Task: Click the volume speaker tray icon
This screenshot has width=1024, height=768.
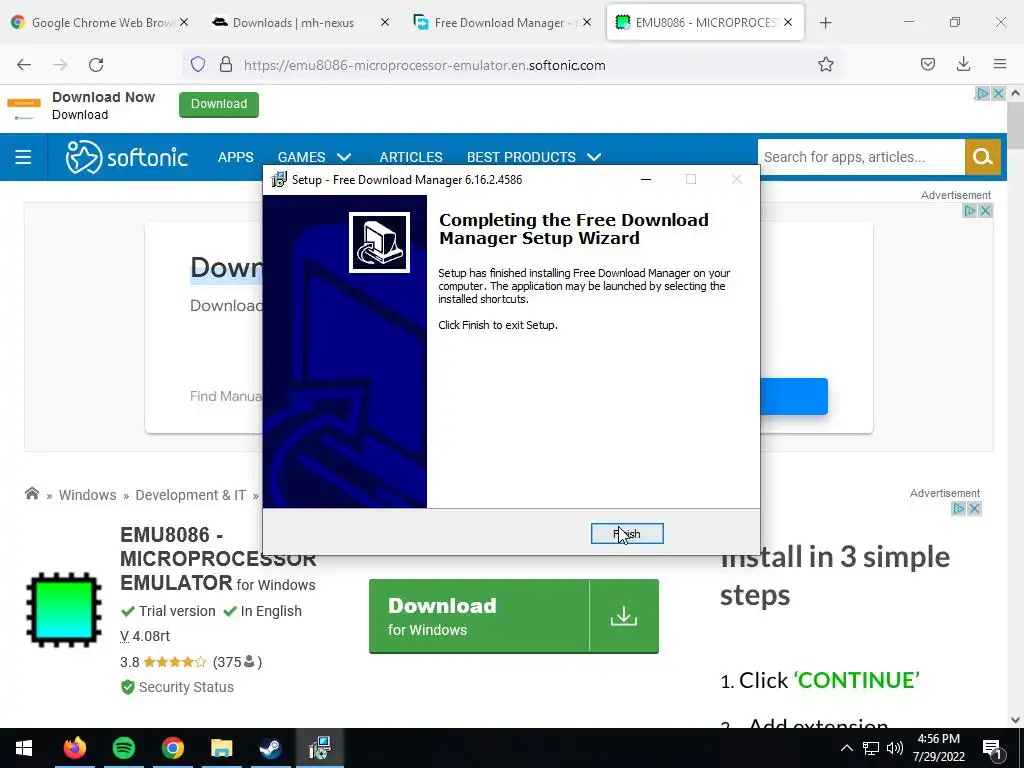Action: [x=895, y=748]
